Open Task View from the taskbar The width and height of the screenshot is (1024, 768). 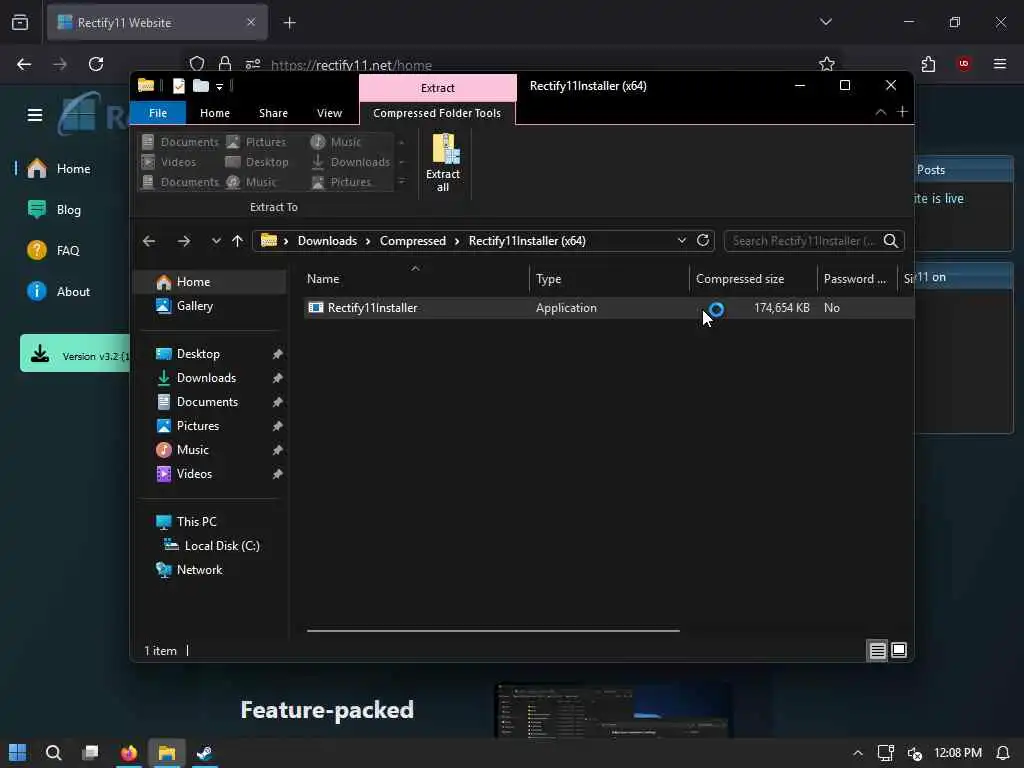91,753
